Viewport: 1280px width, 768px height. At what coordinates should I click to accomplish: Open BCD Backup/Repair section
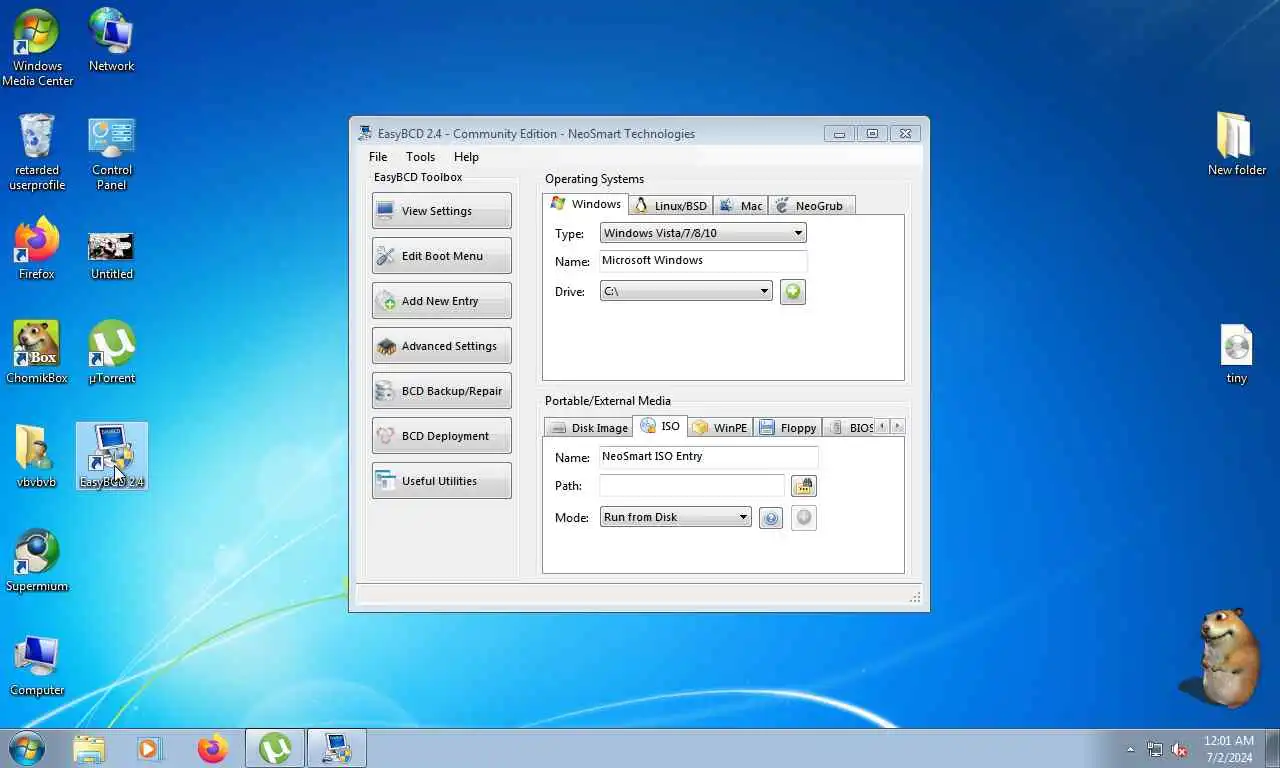[441, 391]
